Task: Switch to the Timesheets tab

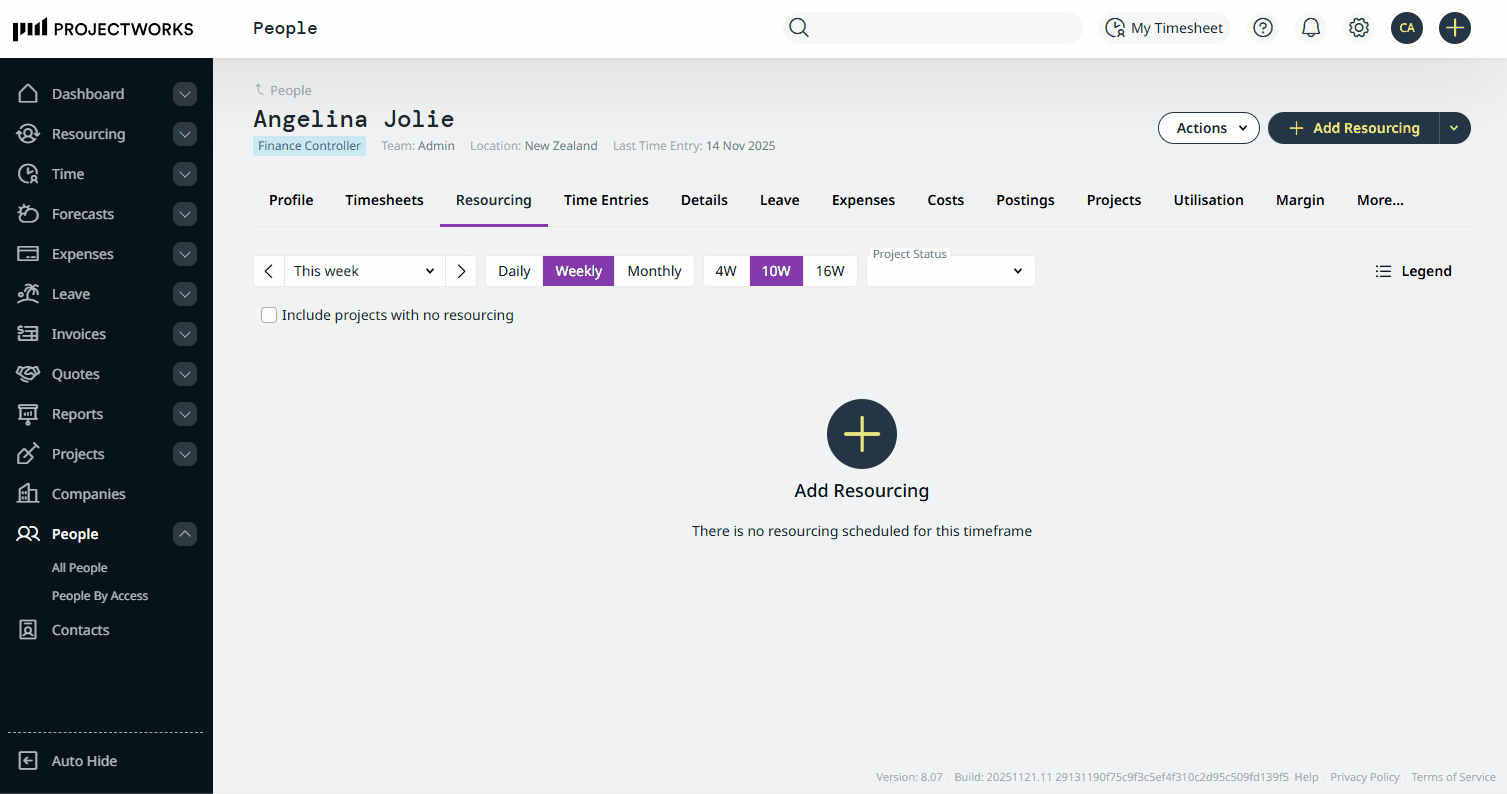Action: [384, 199]
